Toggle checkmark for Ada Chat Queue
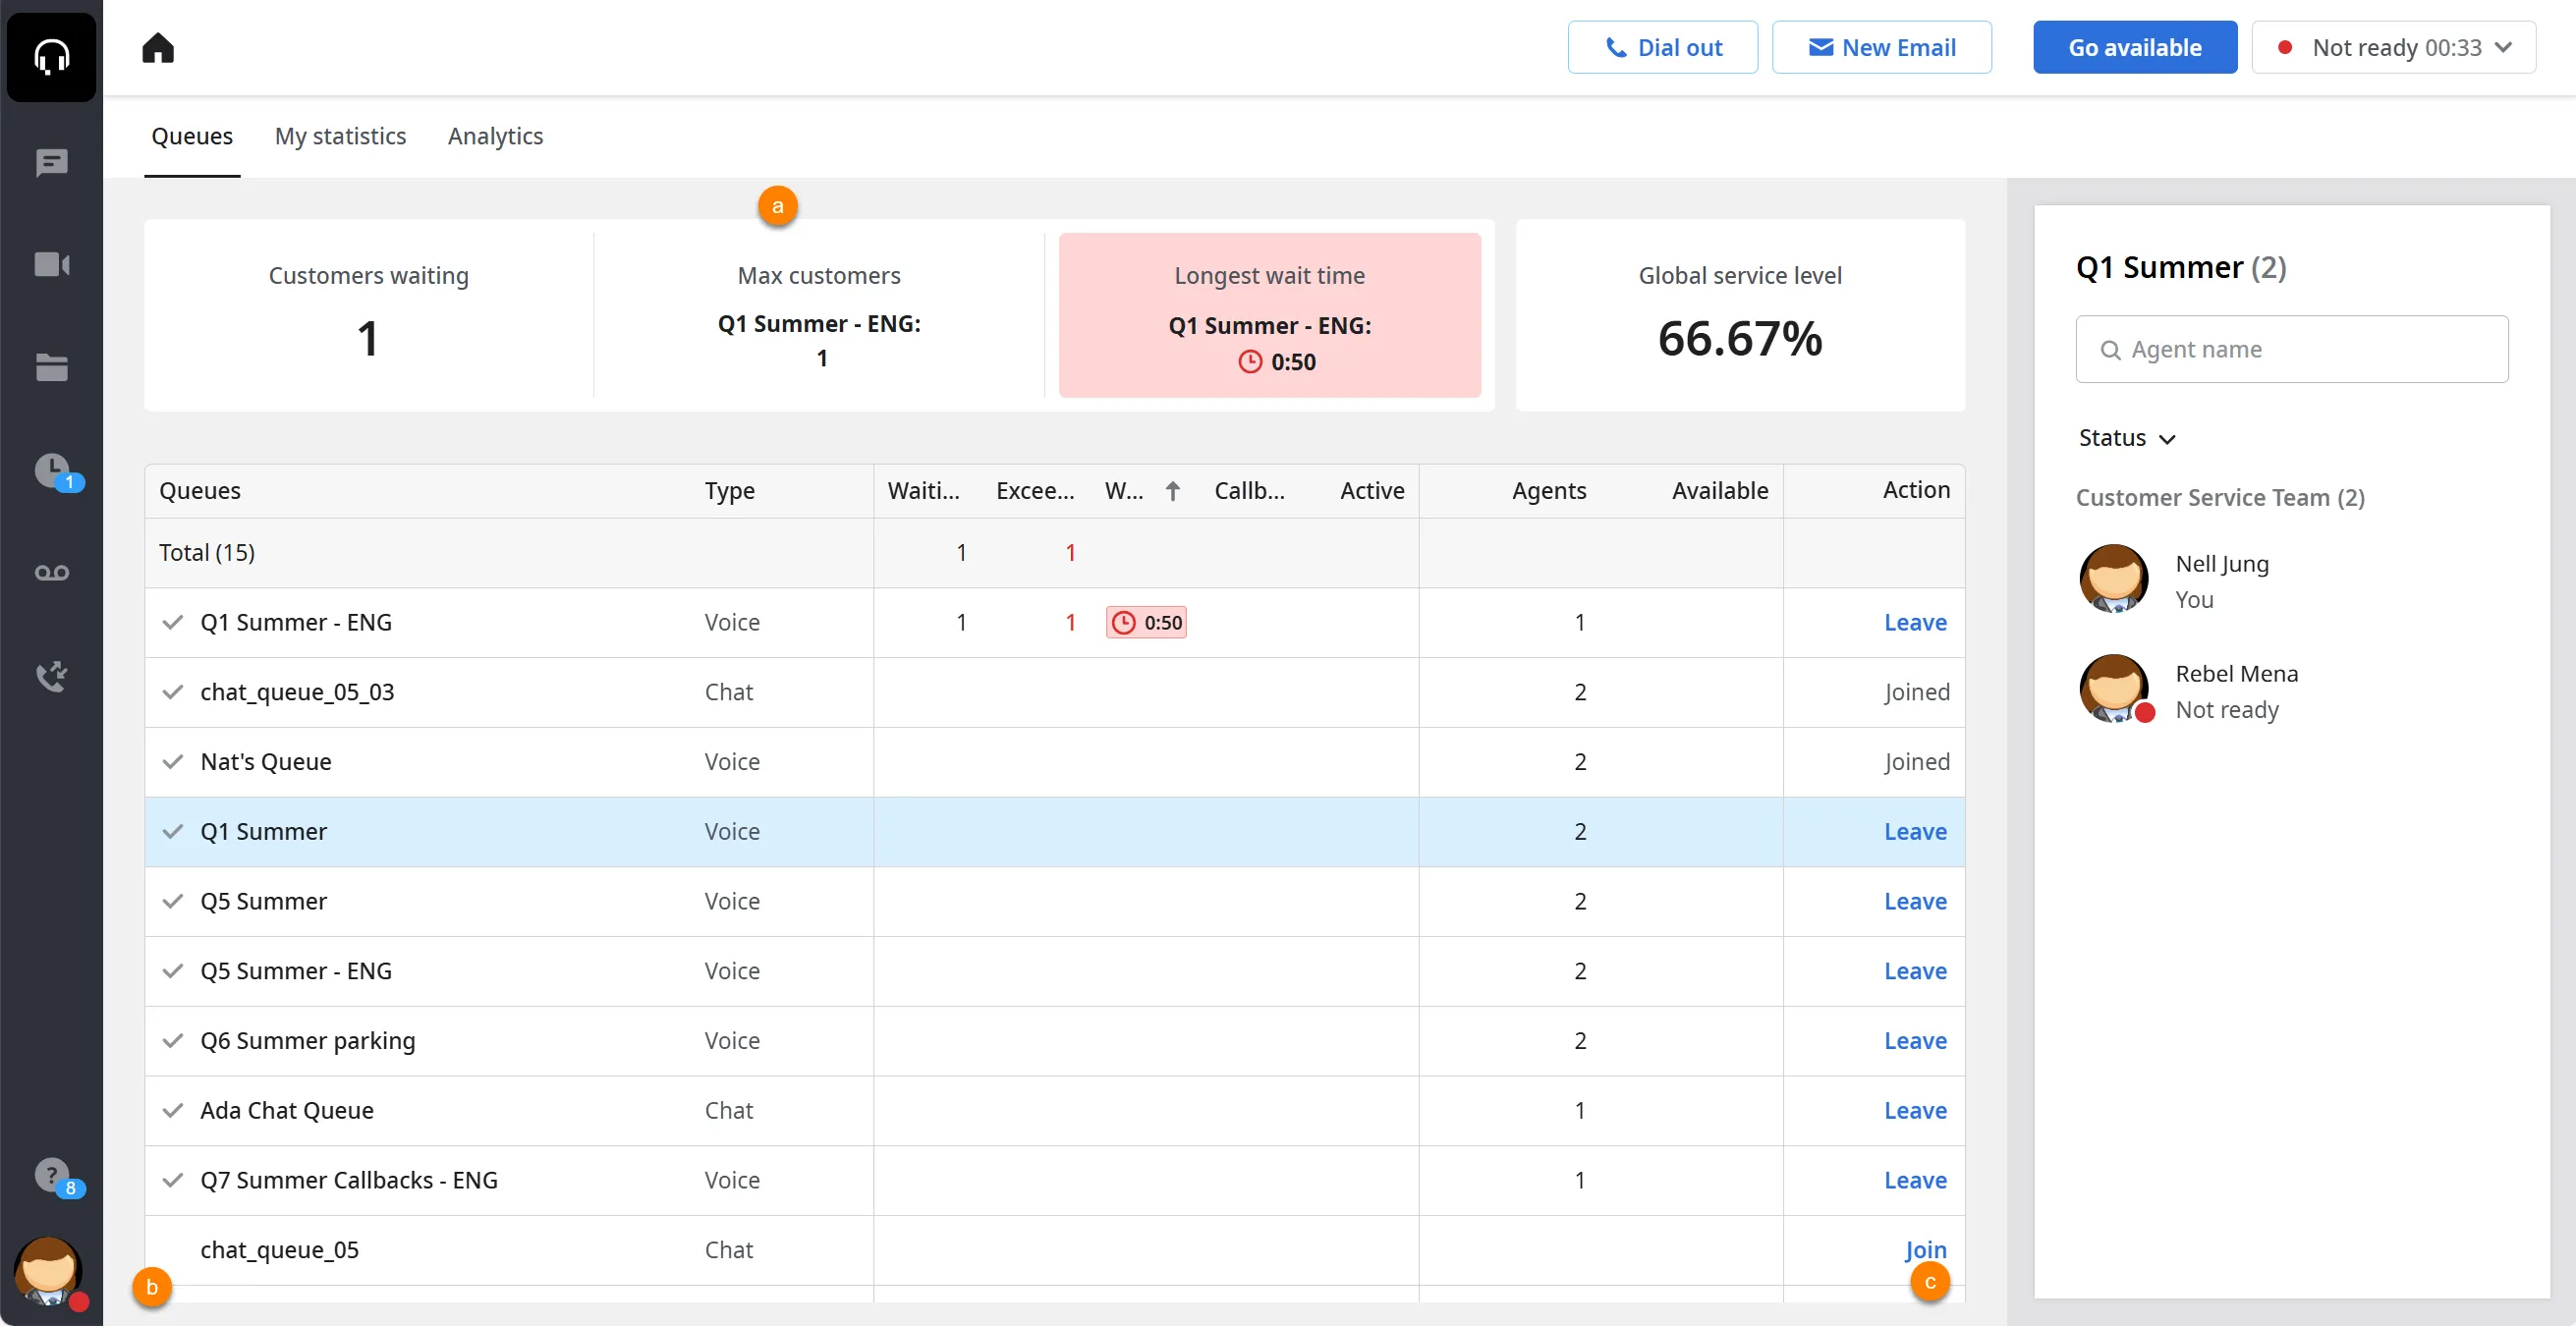The height and width of the screenshot is (1326, 2576). [x=173, y=1110]
